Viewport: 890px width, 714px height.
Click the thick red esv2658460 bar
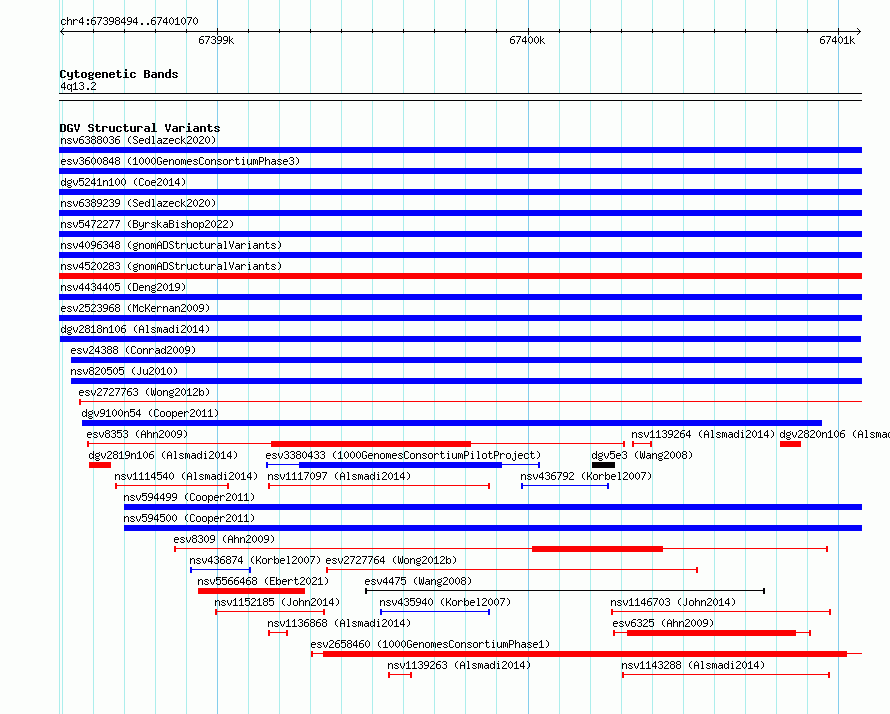point(585,654)
